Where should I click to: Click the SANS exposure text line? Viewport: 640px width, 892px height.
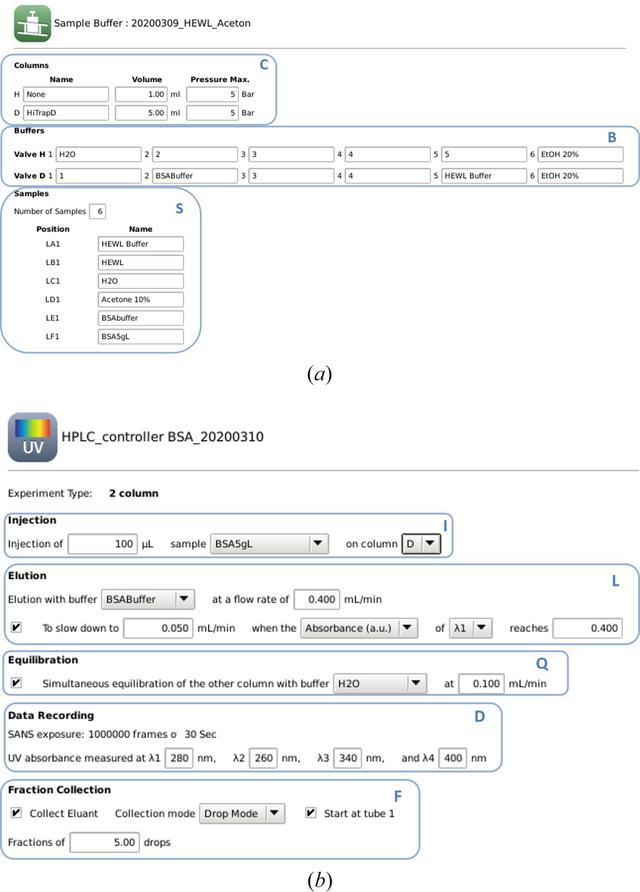click(112, 734)
